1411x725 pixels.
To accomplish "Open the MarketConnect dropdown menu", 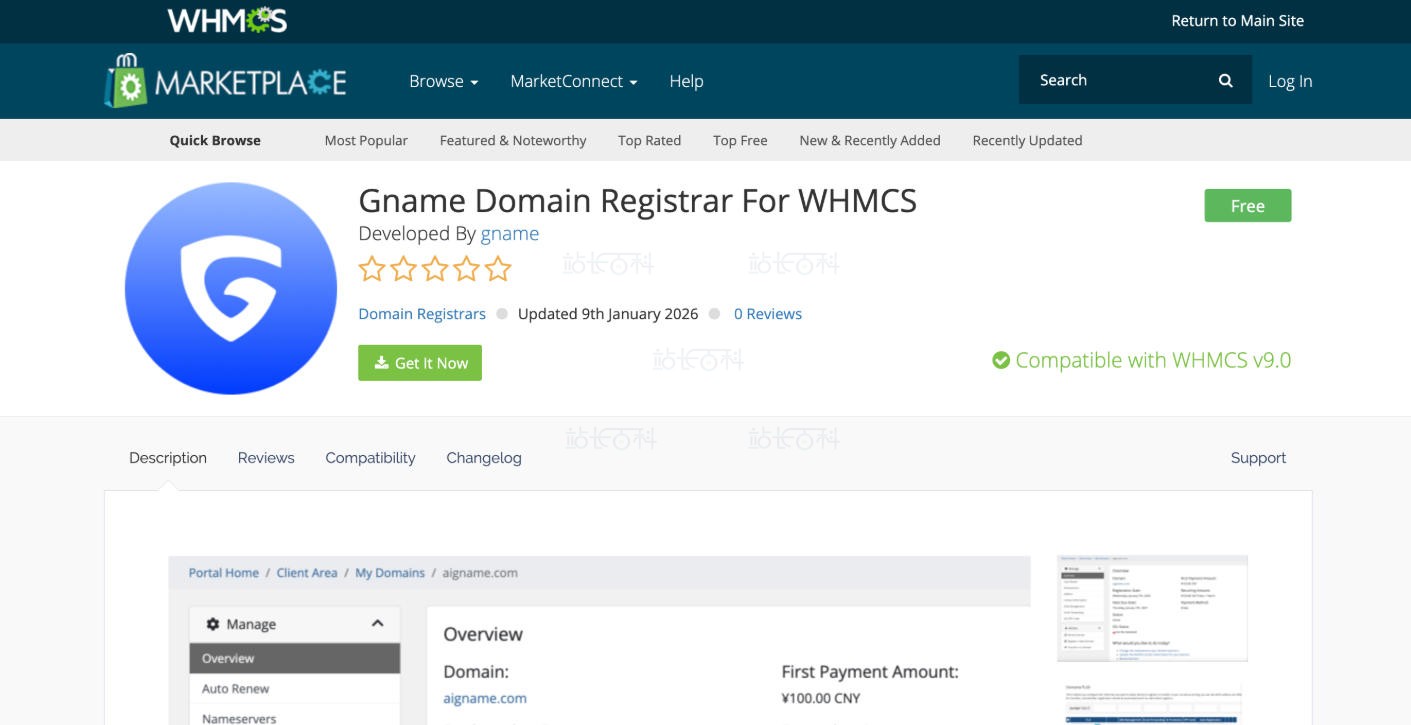I will [574, 81].
